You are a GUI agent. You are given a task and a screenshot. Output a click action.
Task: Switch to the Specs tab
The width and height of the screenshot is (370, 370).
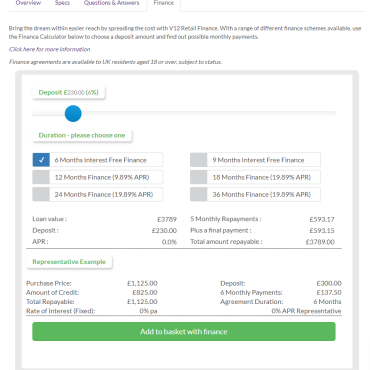[62, 3]
